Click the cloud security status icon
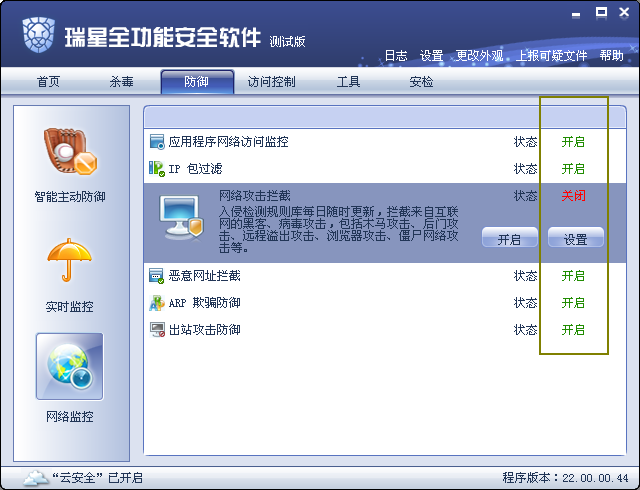The width and height of the screenshot is (640, 490). pyautogui.click(x=36, y=477)
